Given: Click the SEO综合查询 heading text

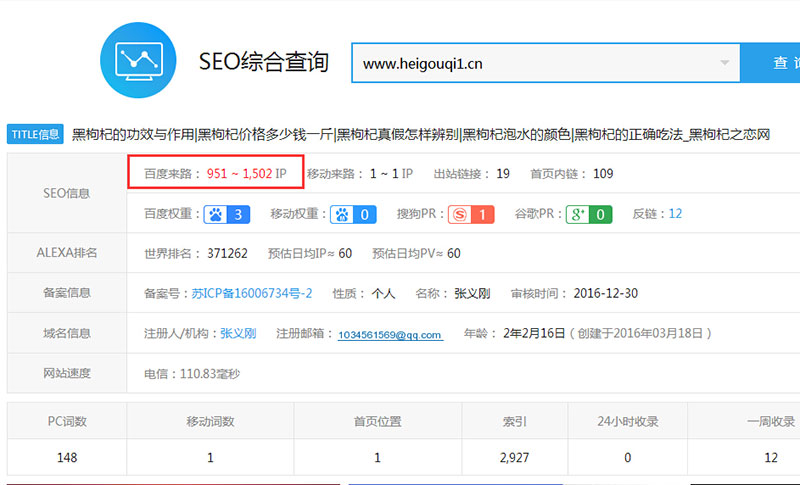Looking at the screenshot, I should pyautogui.click(x=264, y=62).
